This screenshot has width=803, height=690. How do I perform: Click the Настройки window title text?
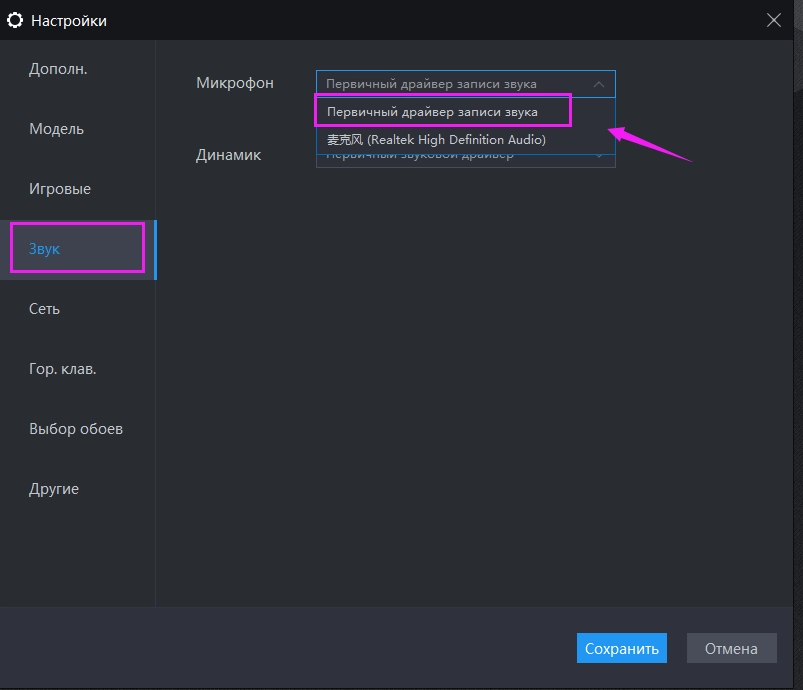click(x=69, y=20)
